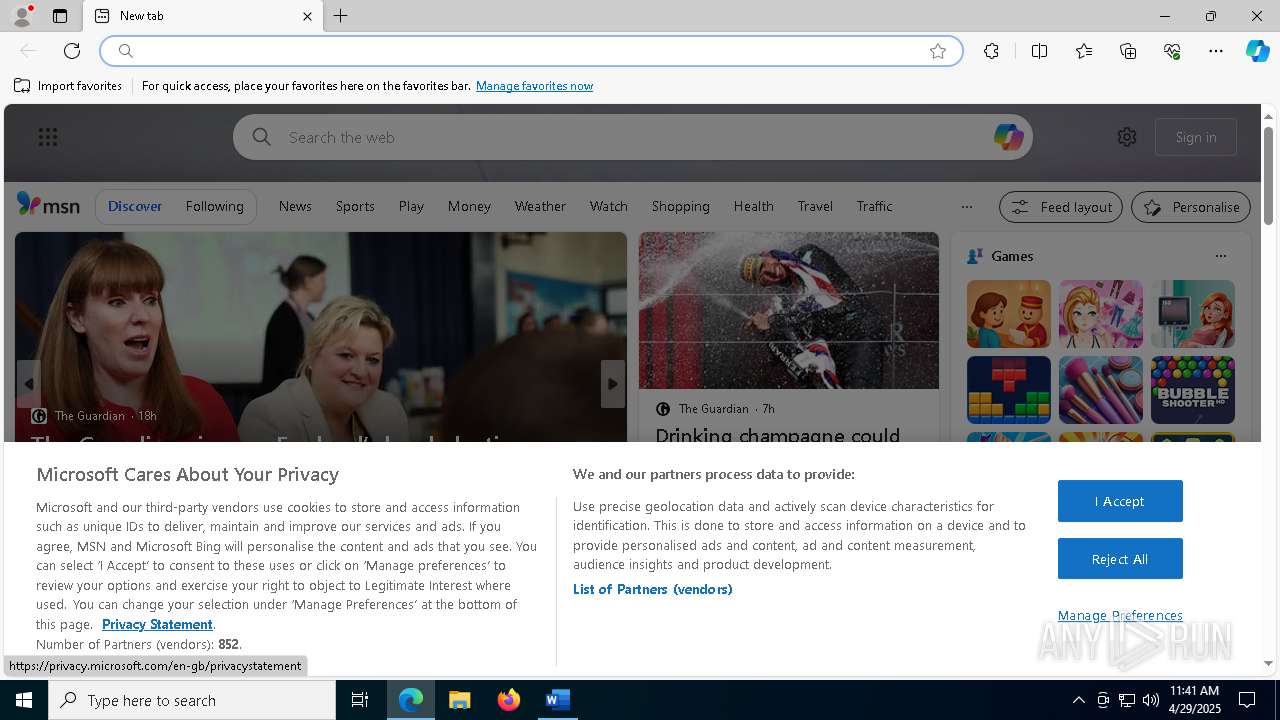The width and height of the screenshot is (1280, 720).
Task: Open the Money section
Action: [469, 206]
